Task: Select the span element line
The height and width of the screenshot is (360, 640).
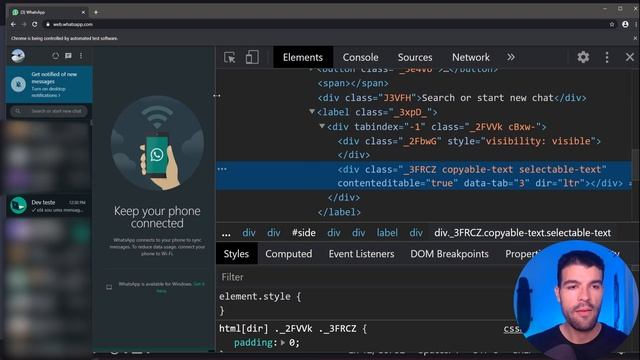Action: (353, 83)
